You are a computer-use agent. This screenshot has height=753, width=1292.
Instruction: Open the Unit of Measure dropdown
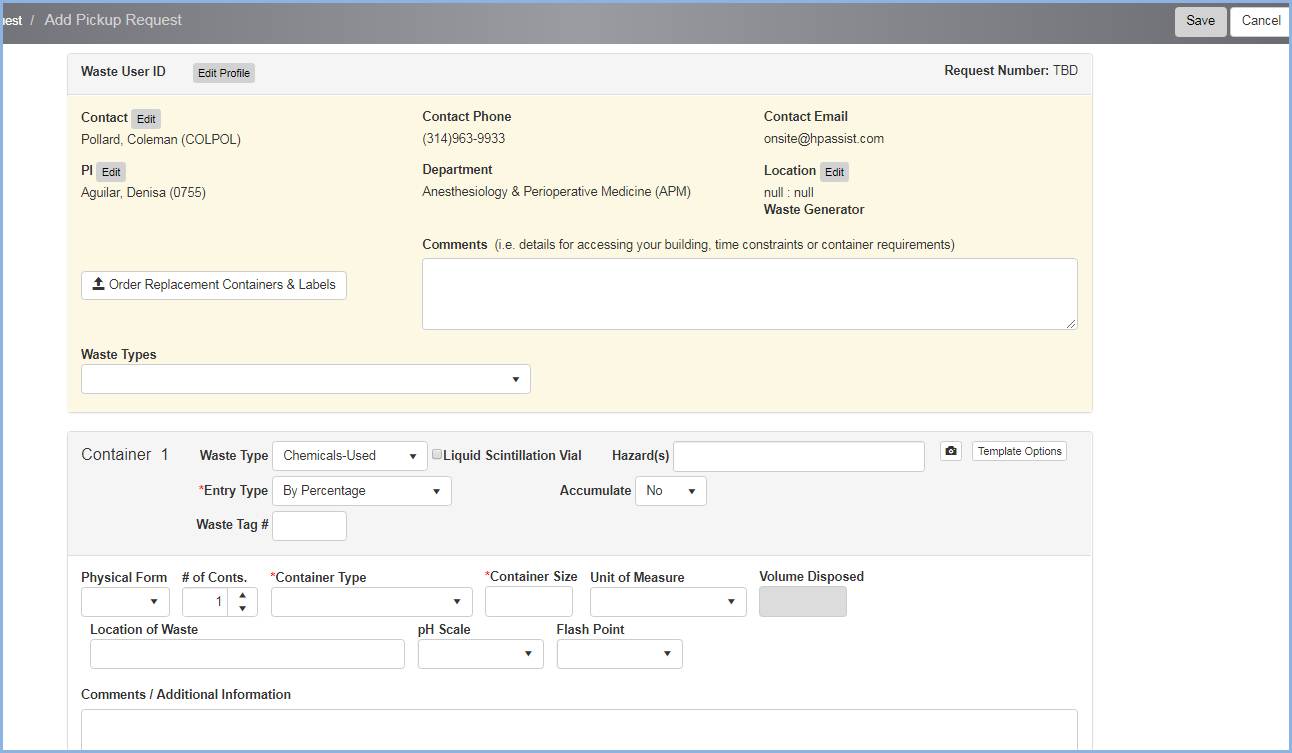click(x=667, y=602)
